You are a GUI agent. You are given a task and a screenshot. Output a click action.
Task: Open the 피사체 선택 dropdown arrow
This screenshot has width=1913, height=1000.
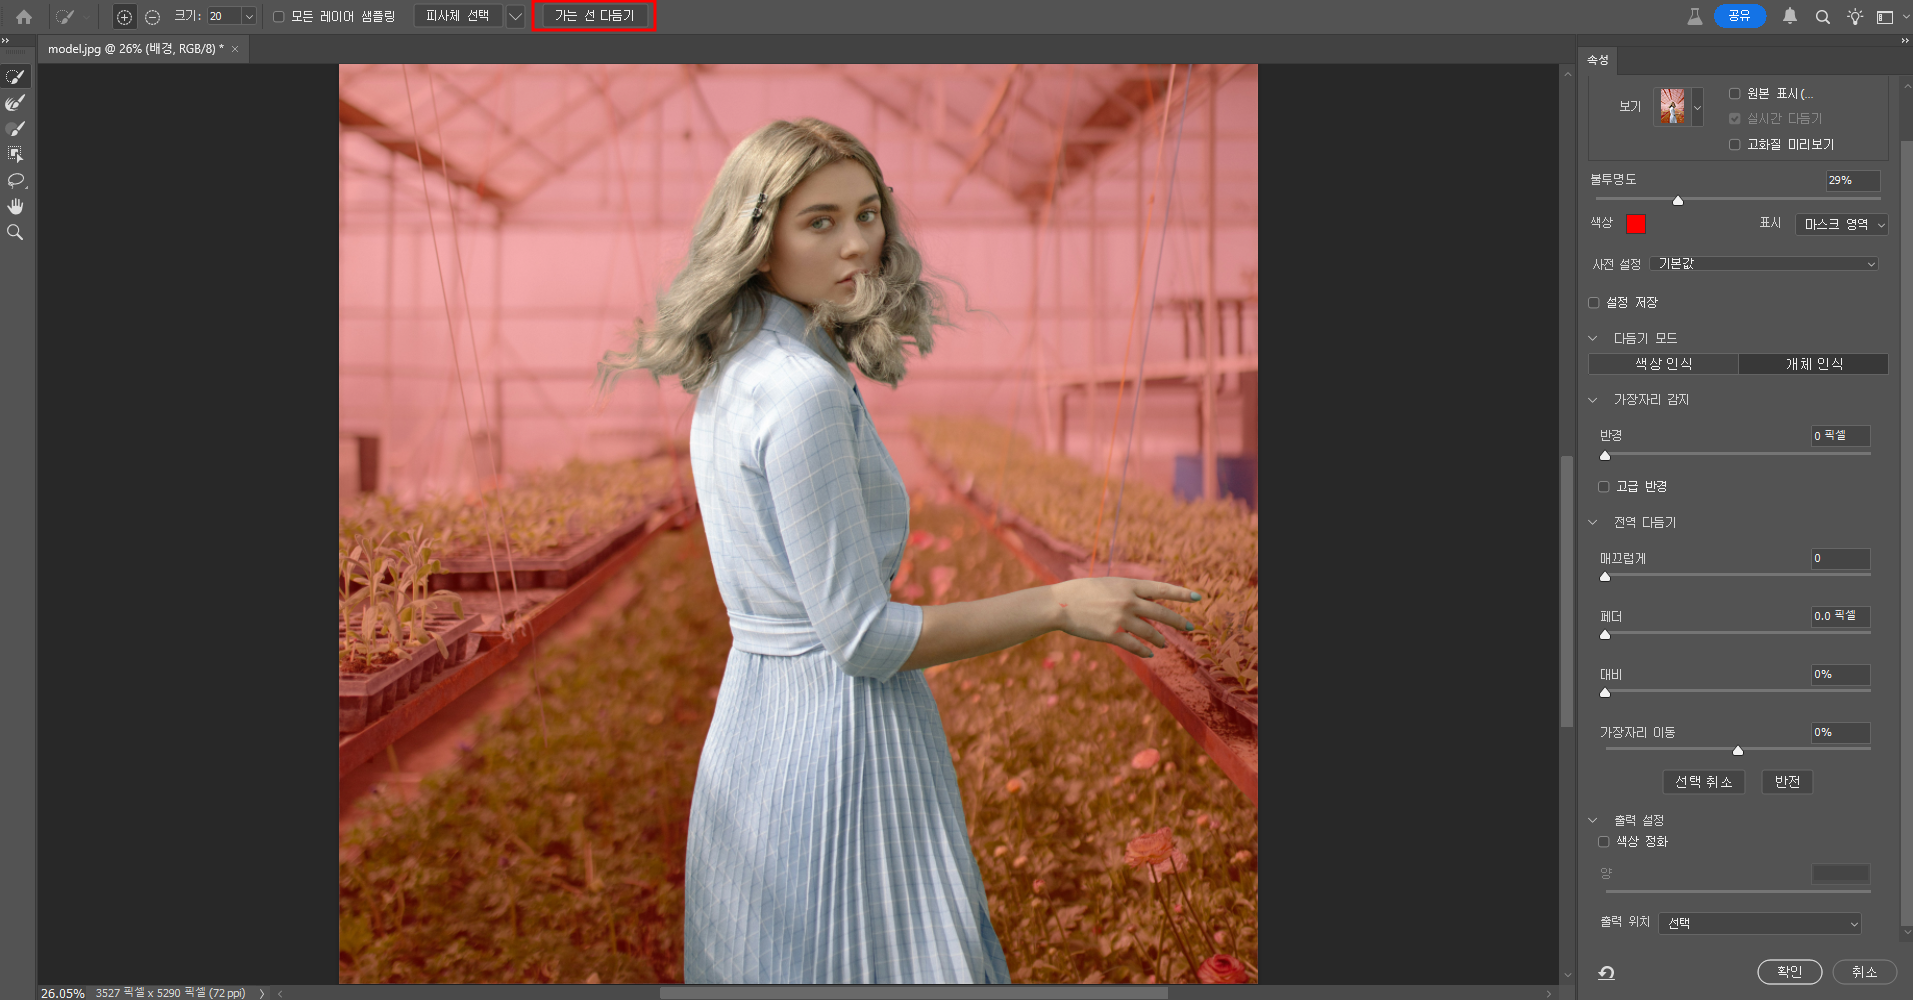tap(515, 16)
